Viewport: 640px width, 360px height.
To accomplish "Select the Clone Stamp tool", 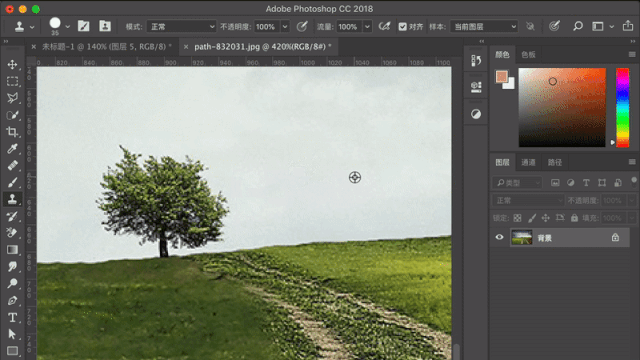I will [x=12, y=199].
